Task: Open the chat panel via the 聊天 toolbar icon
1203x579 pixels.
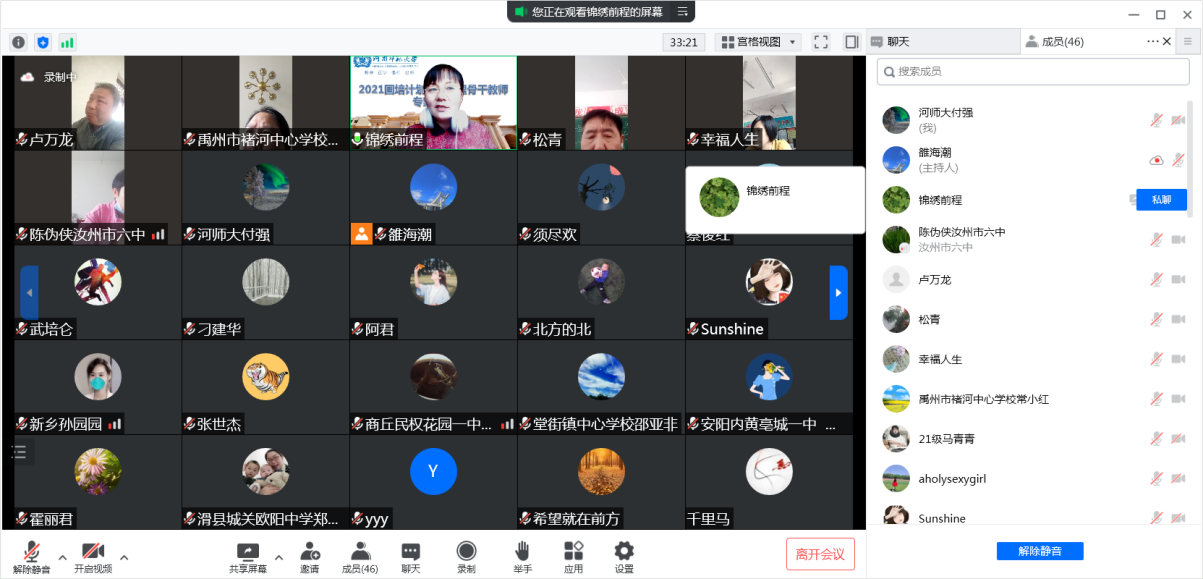Action: click(409, 554)
